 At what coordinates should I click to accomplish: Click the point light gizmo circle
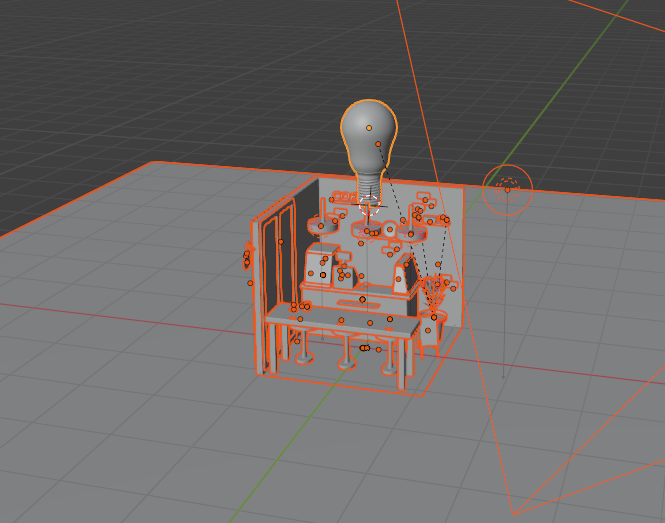click(x=507, y=190)
